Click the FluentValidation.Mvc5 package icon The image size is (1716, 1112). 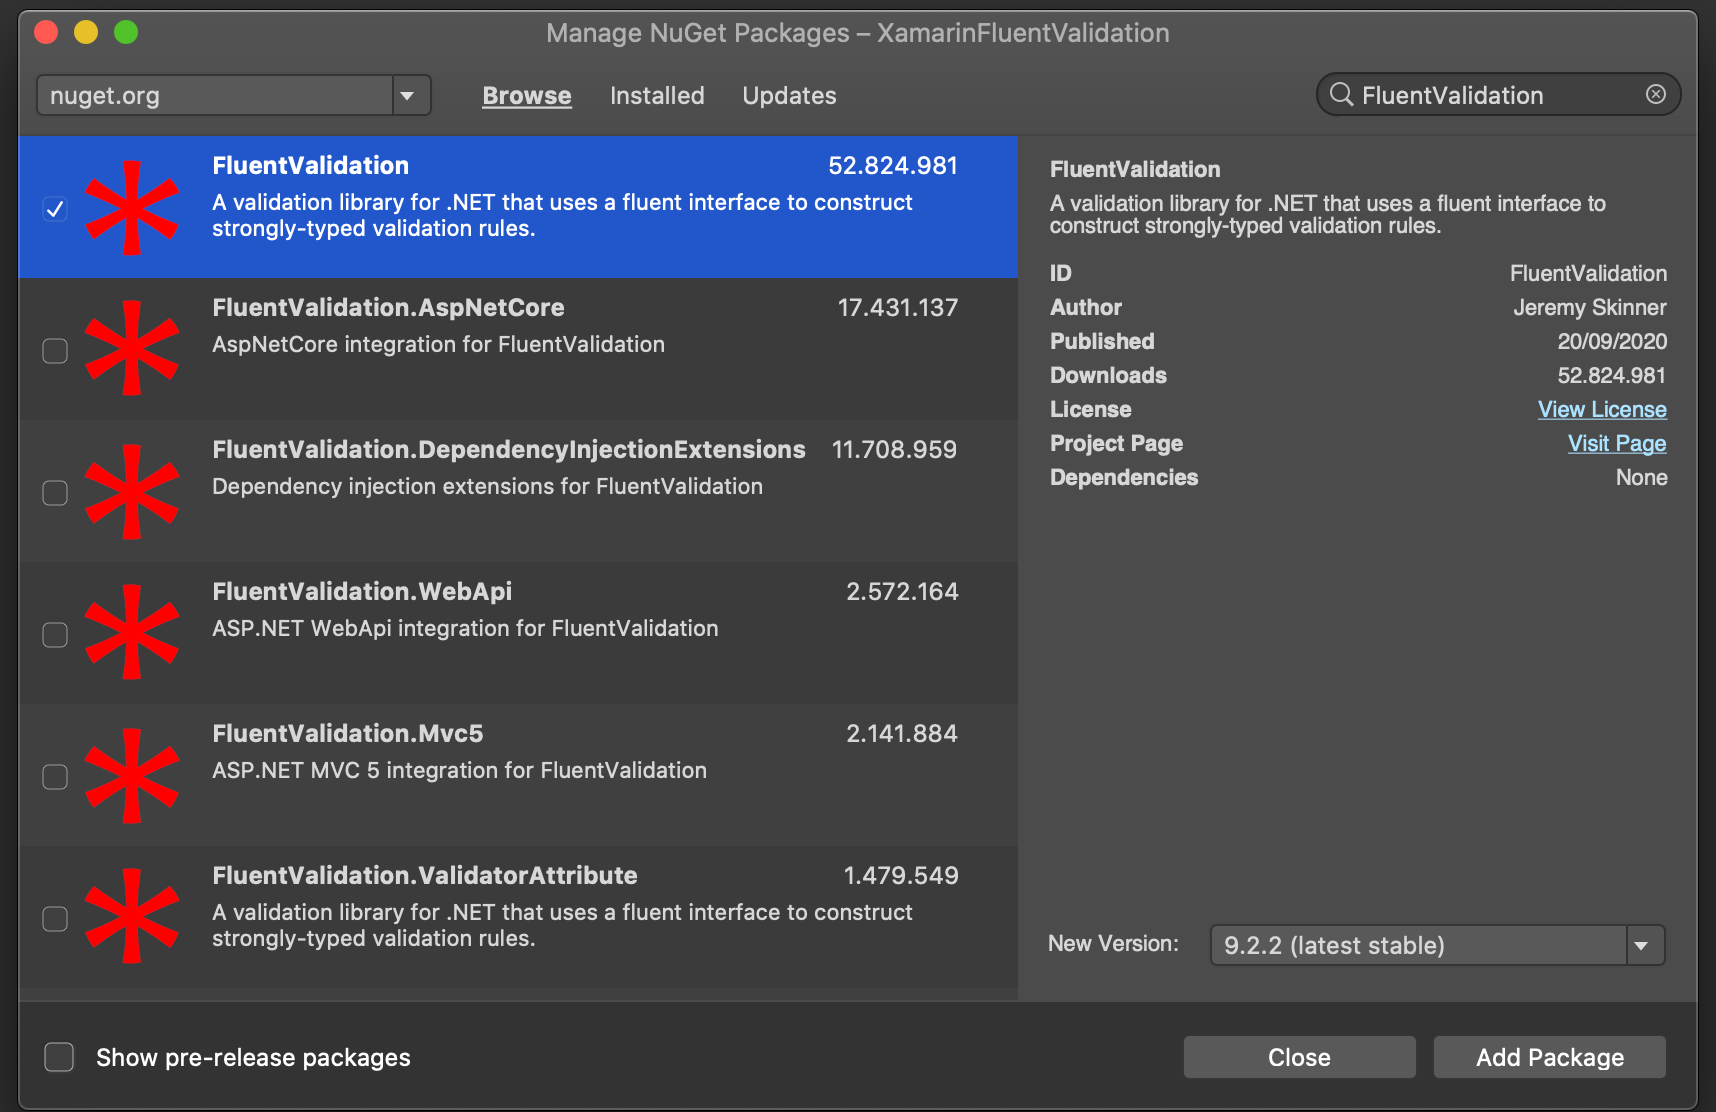pos(132,776)
